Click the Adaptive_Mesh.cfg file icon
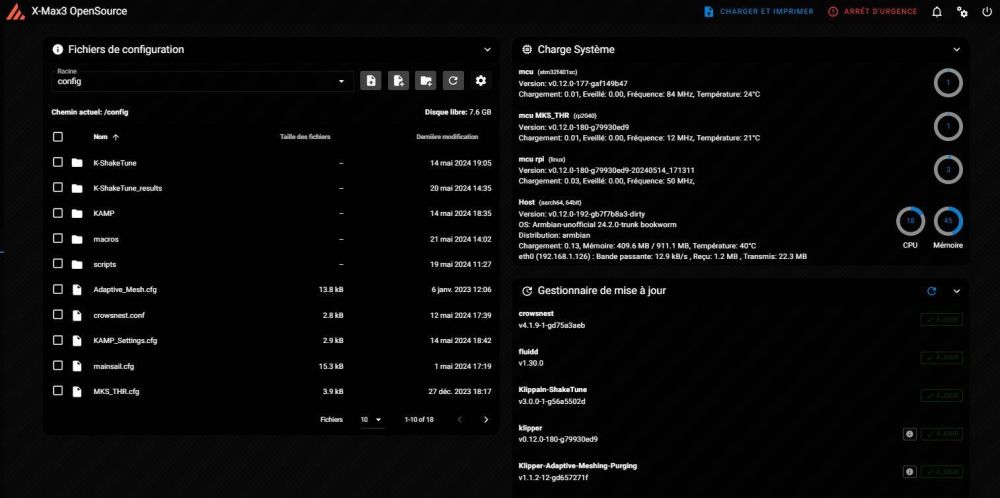1000x498 pixels. tap(77, 289)
